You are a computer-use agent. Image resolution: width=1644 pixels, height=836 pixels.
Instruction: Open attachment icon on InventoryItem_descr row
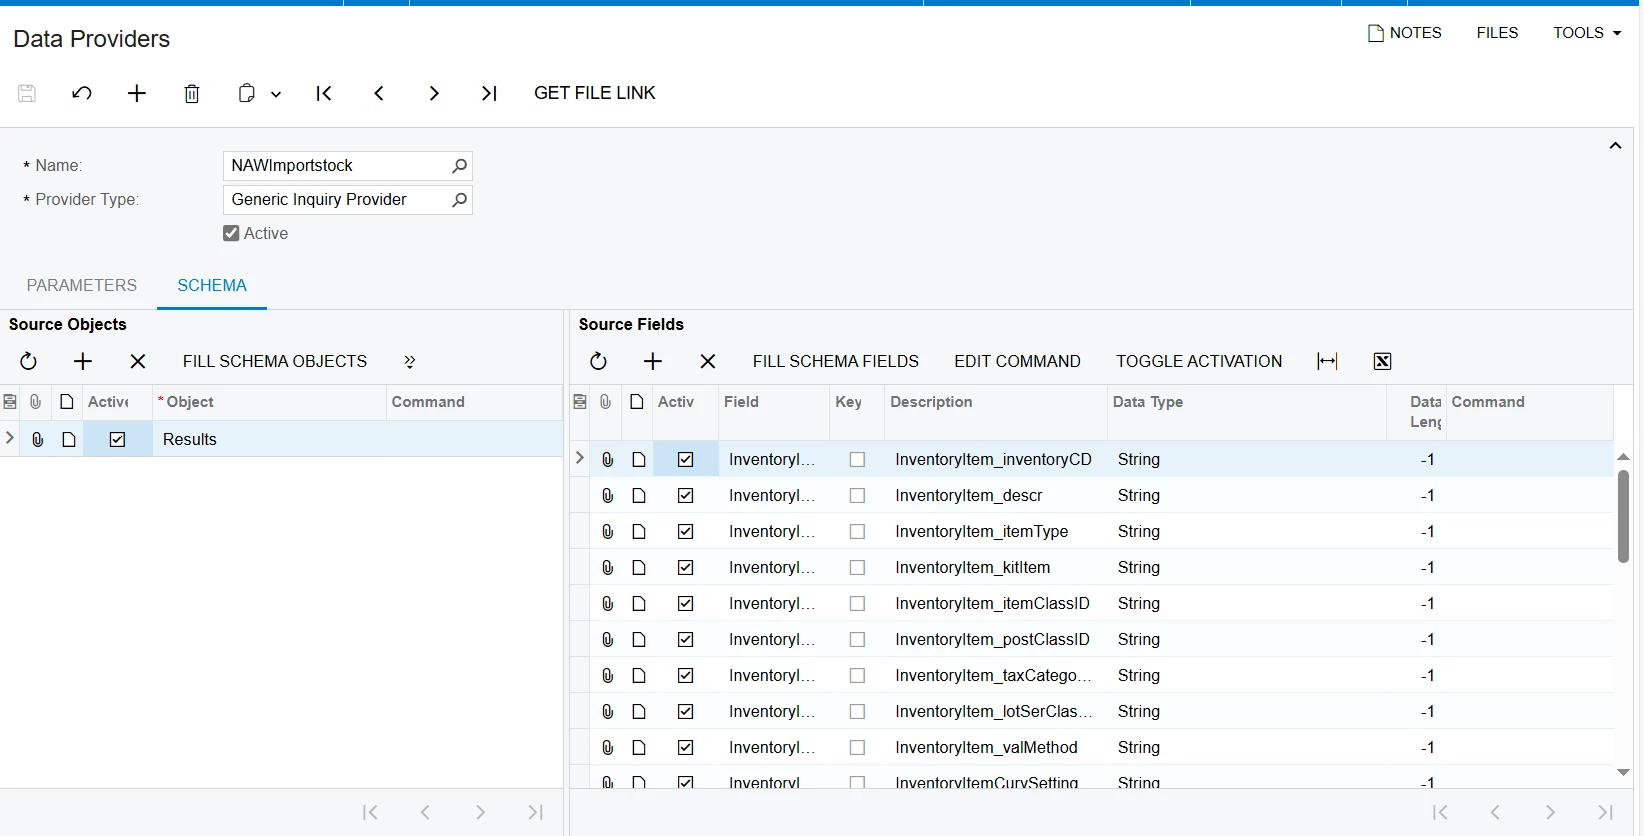607,495
